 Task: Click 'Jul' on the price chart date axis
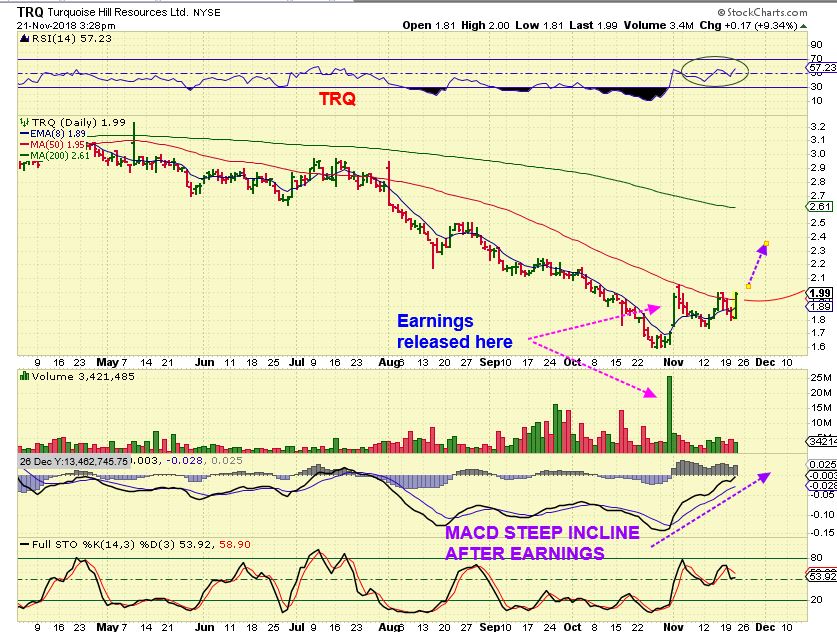coord(296,362)
